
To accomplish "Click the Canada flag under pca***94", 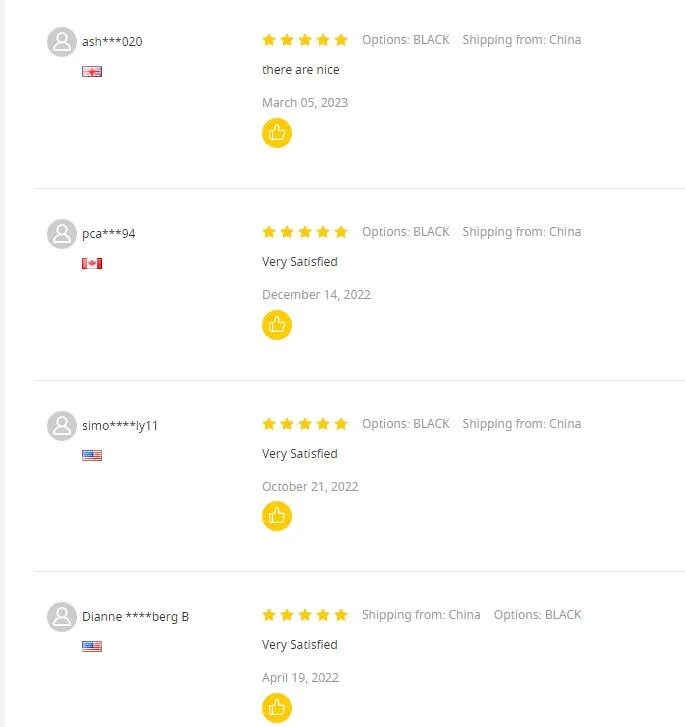I will (x=92, y=264).
